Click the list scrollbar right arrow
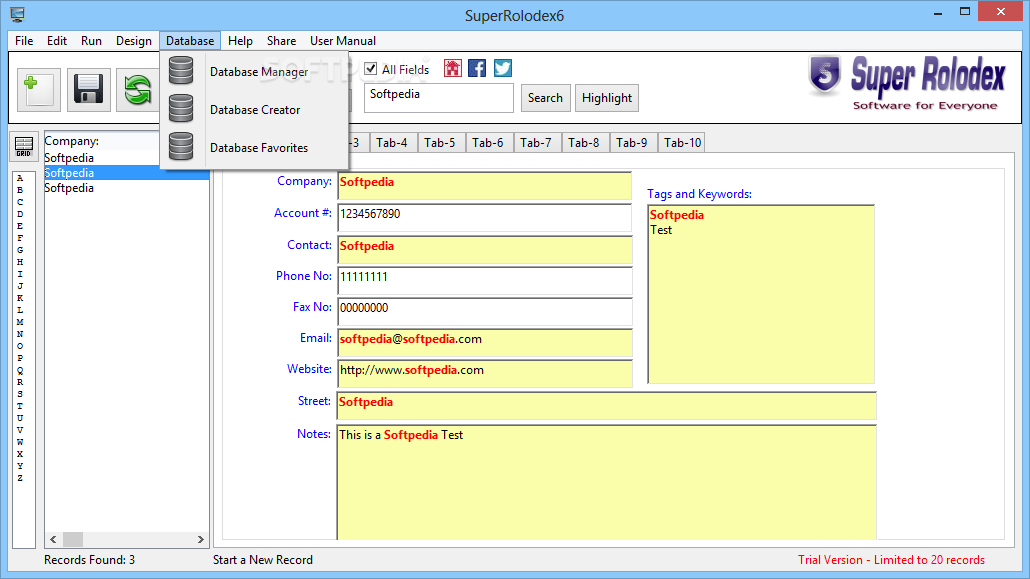1030x579 pixels. click(x=200, y=540)
